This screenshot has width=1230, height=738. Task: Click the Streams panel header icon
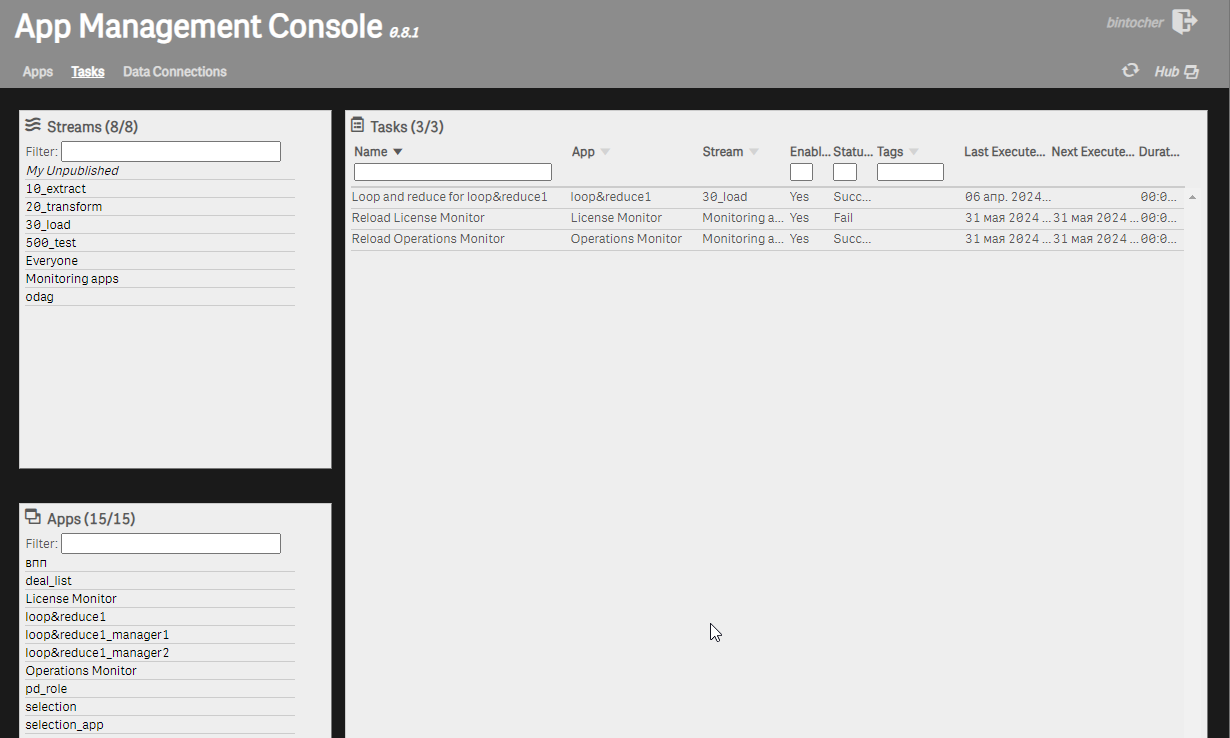pos(33,124)
